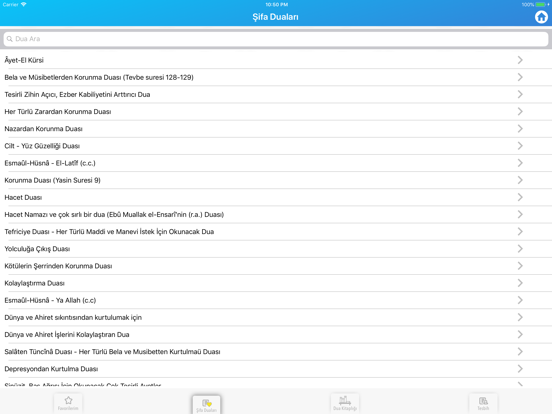The image size is (552, 414).
Task: Click the battery icon in status bar
Action: point(540,5)
